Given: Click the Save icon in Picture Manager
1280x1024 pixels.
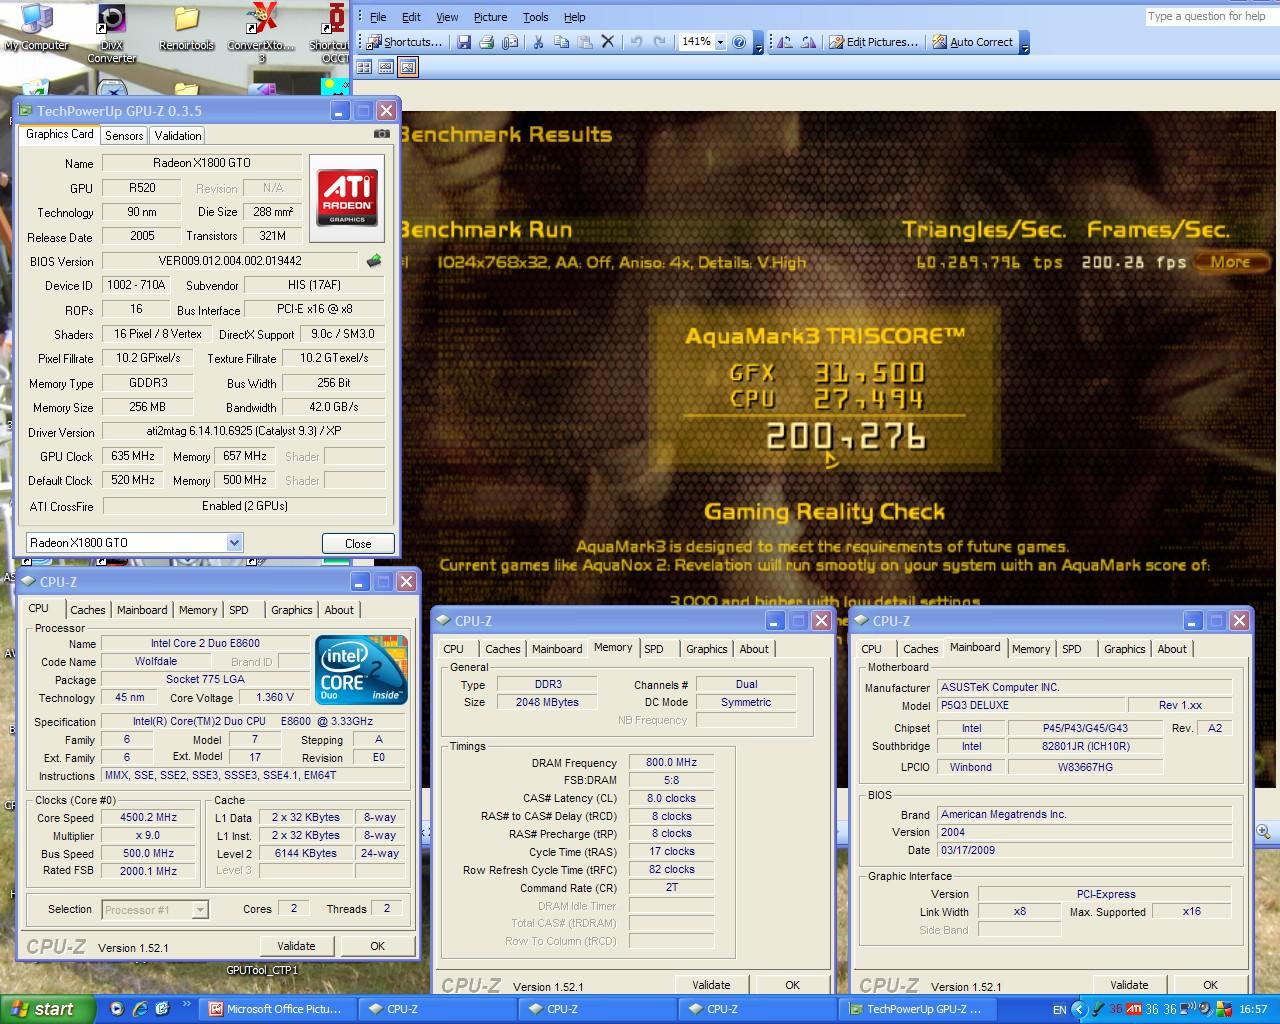Looking at the screenshot, I should coord(464,42).
